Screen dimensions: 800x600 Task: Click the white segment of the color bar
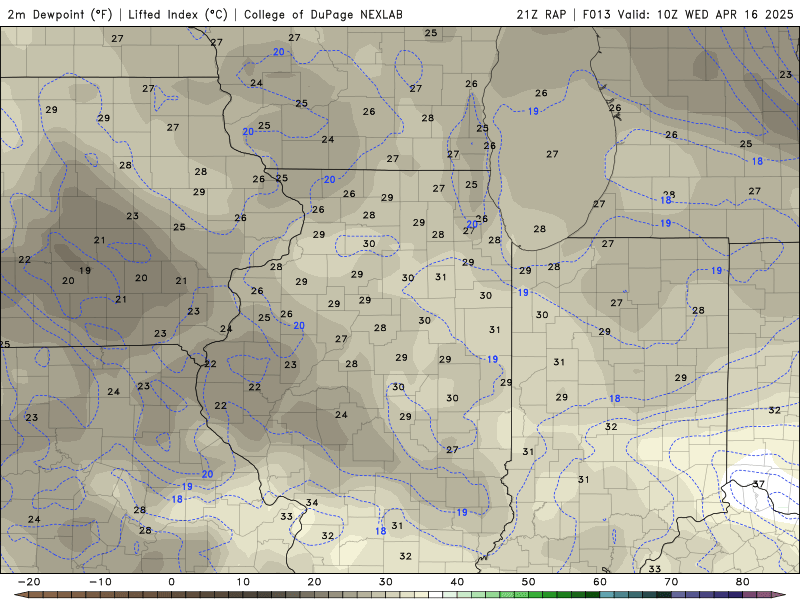pyautogui.click(x=435, y=595)
